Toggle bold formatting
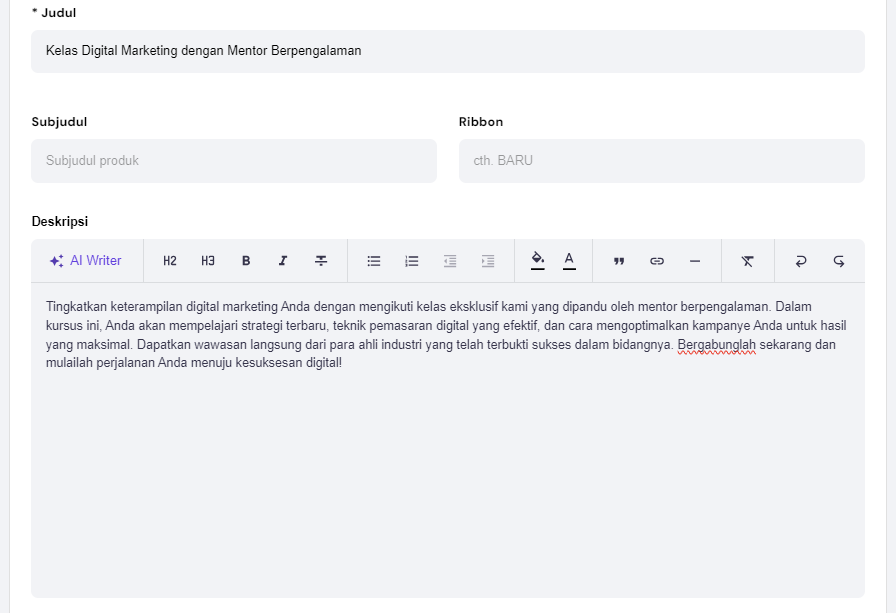The height and width of the screenshot is (613, 896). [x=245, y=260]
